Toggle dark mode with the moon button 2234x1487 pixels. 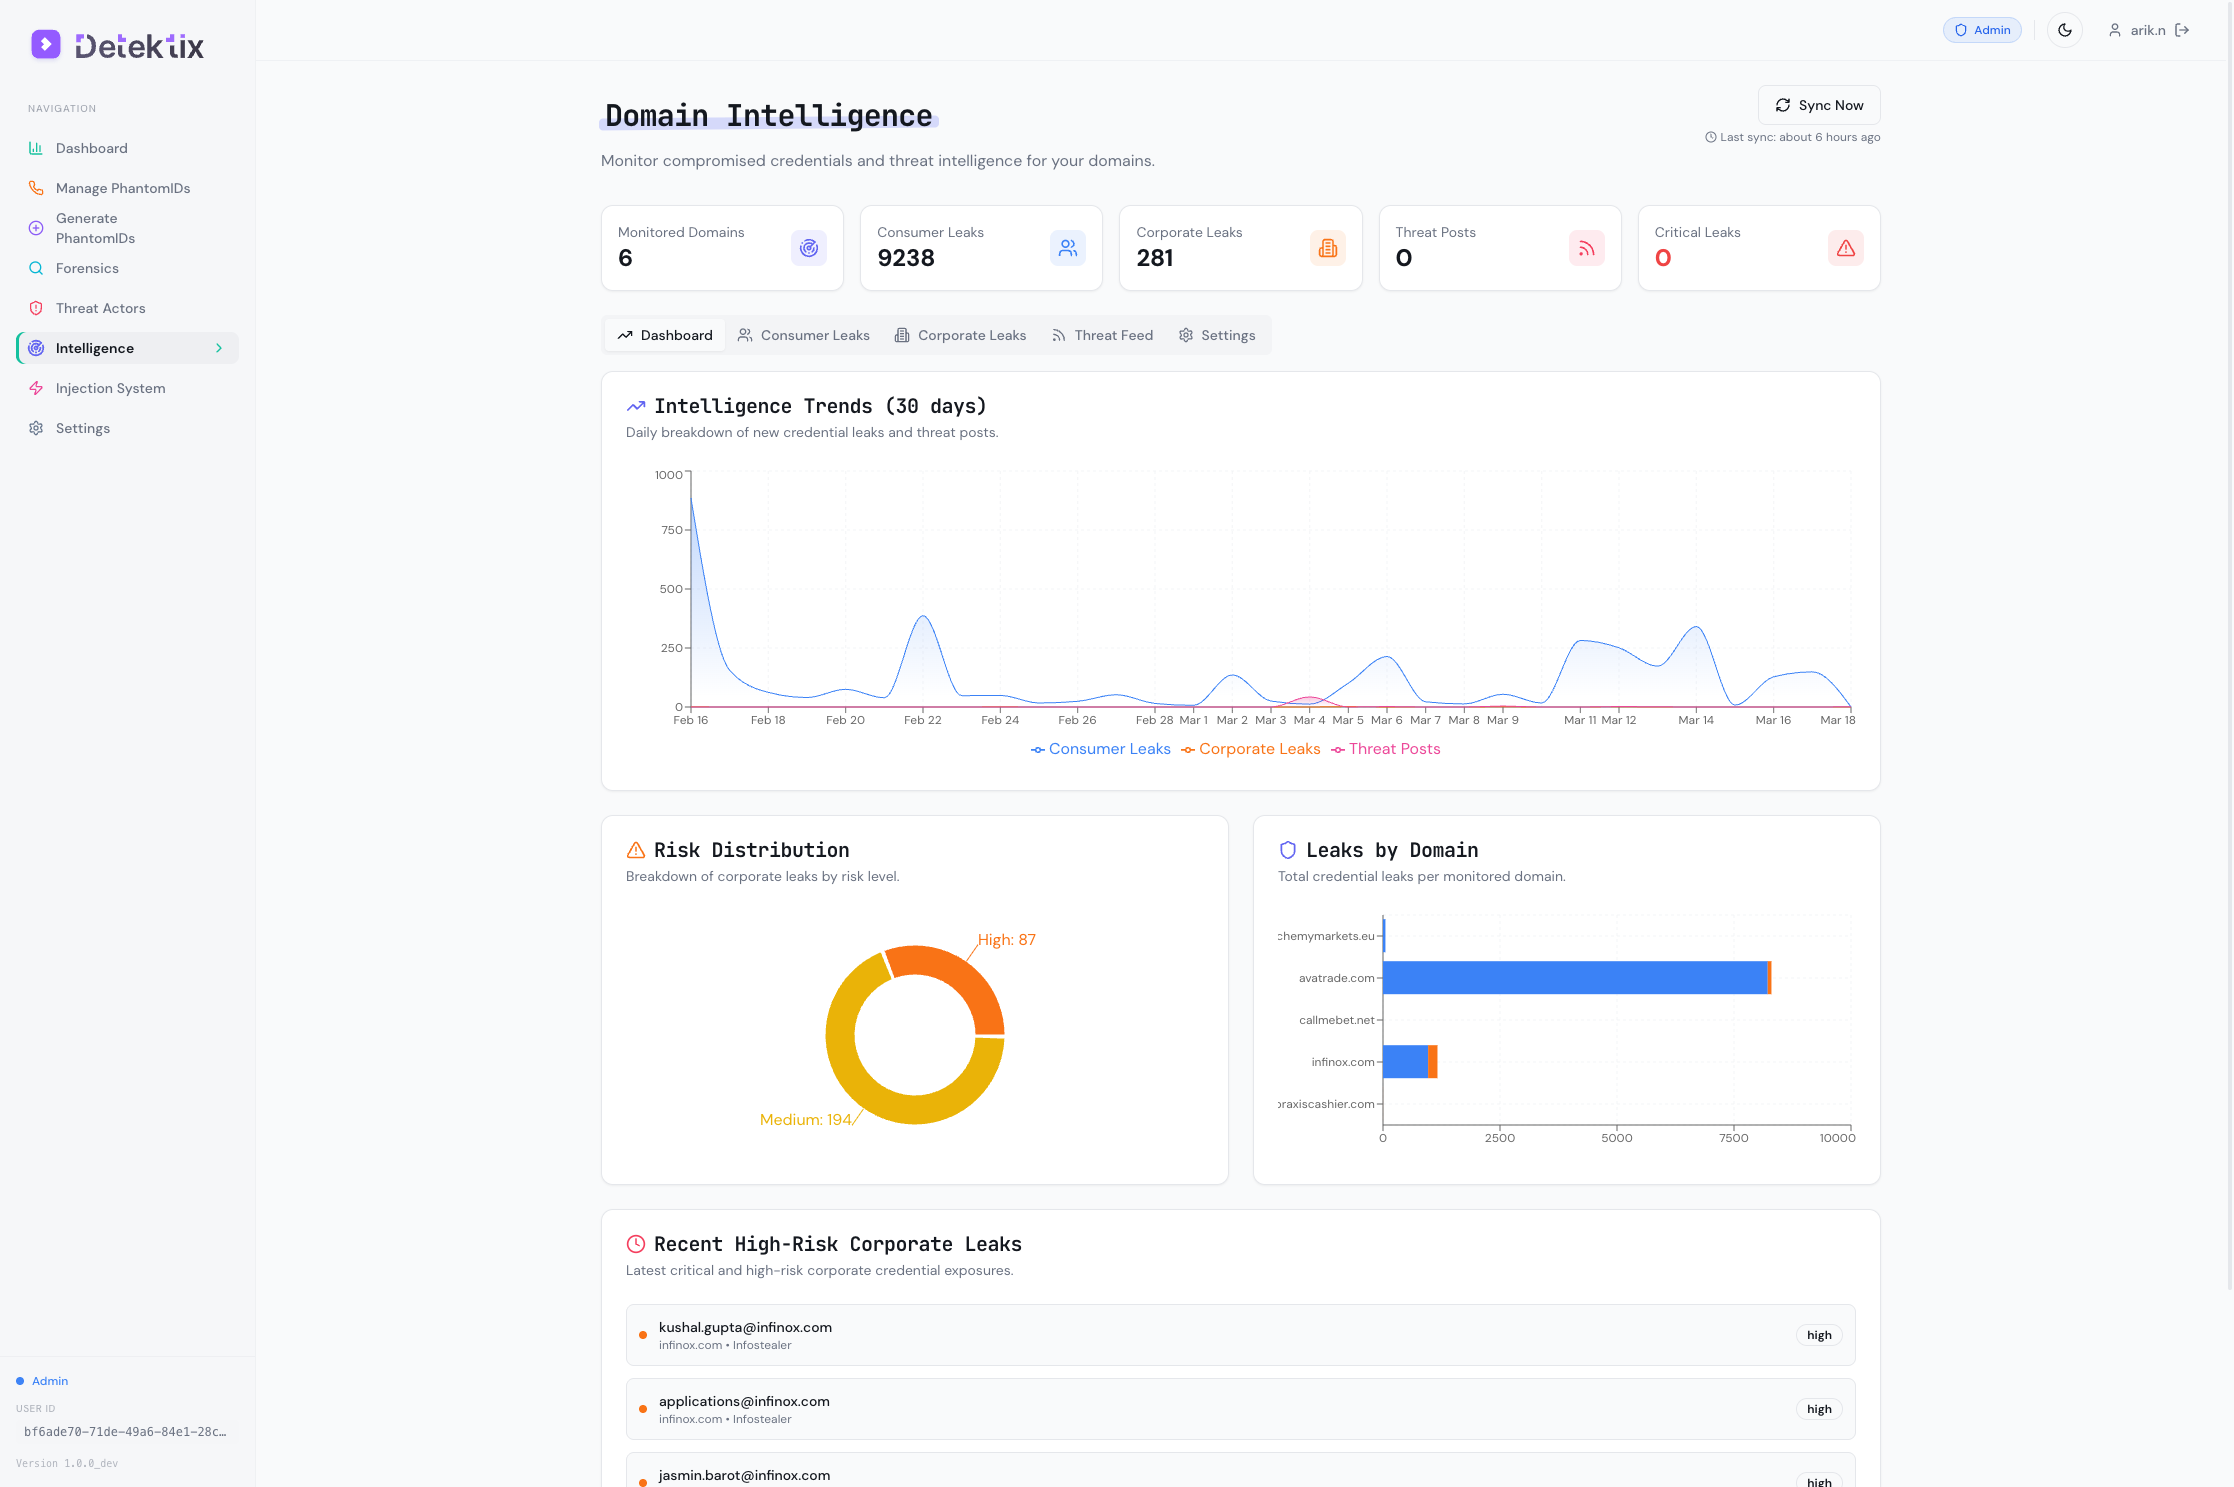(x=2064, y=30)
